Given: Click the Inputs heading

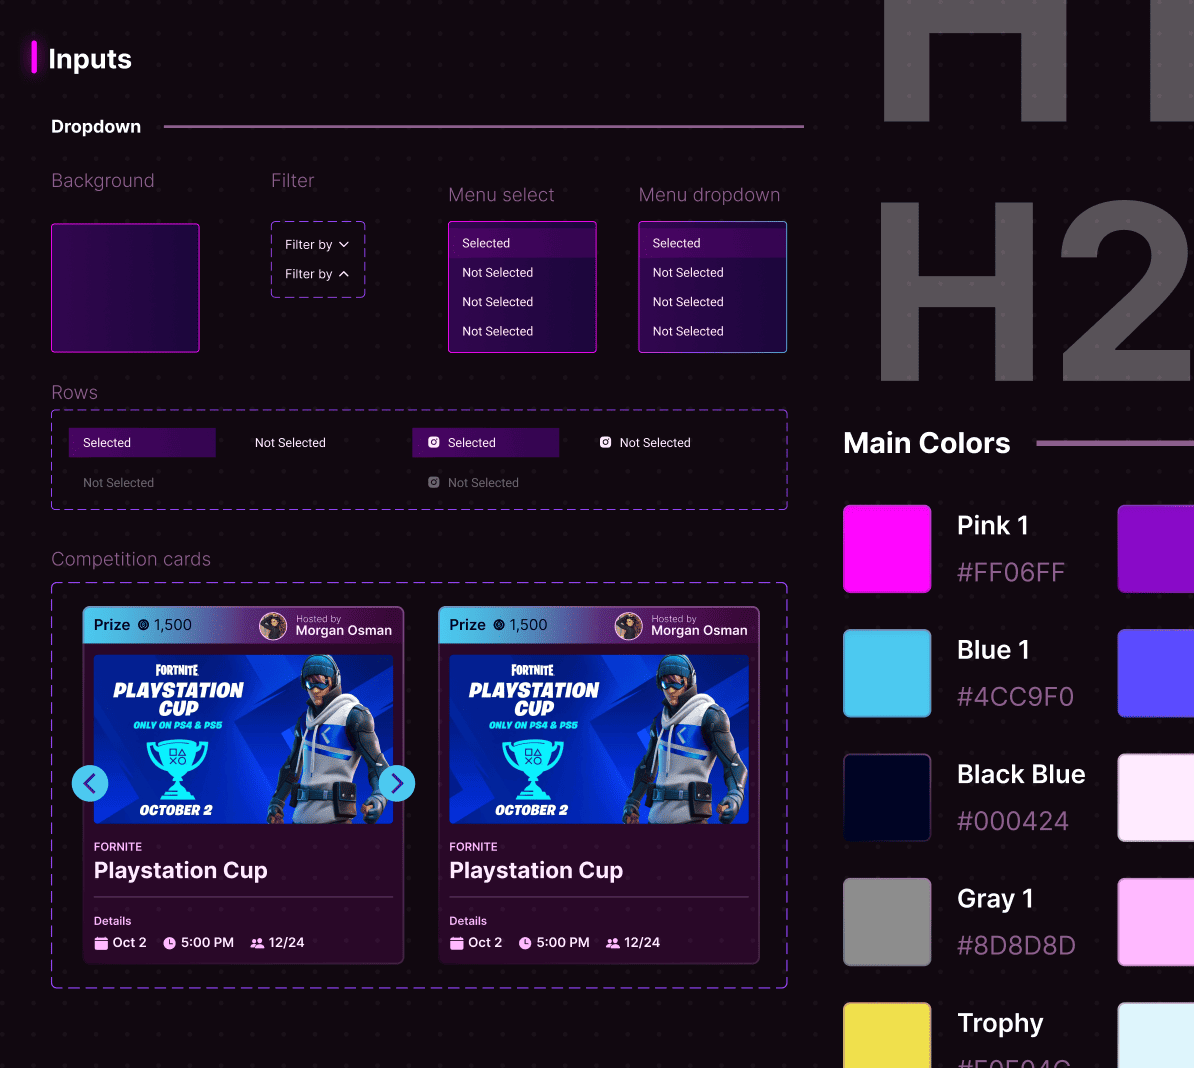Looking at the screenshot, I should 90,59.
